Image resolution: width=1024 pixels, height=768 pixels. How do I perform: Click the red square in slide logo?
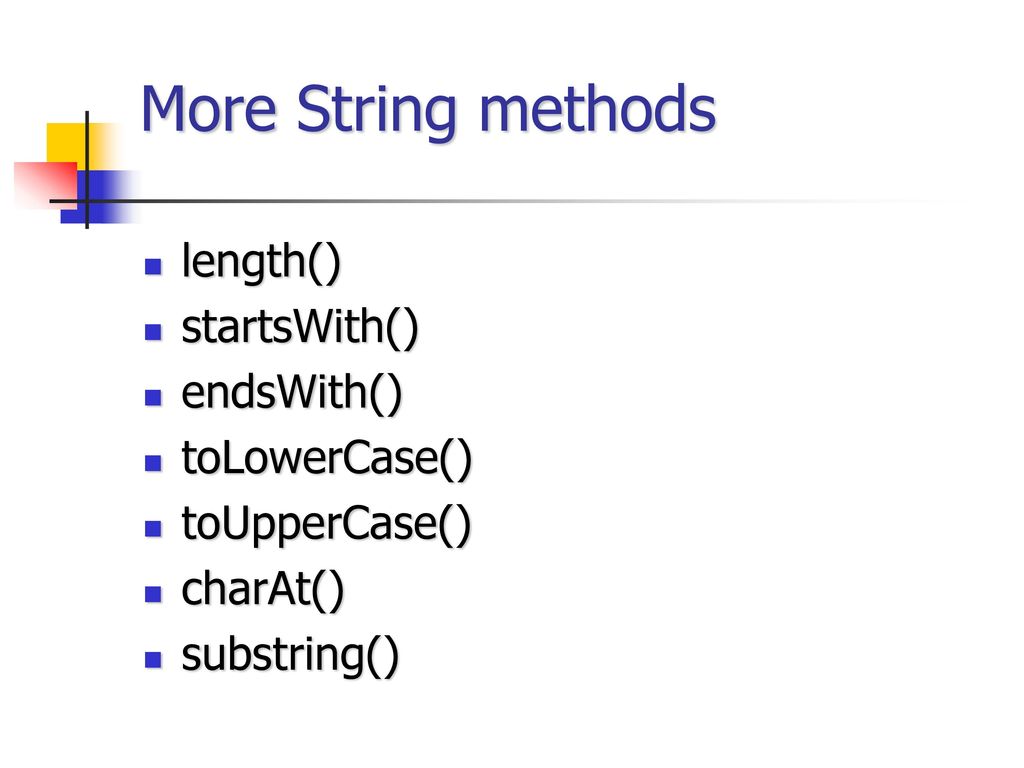(x=46, y=185)
